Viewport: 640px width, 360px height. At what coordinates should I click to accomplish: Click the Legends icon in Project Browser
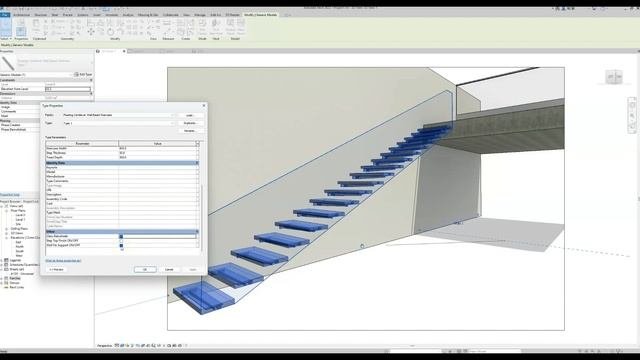(6, 260)
